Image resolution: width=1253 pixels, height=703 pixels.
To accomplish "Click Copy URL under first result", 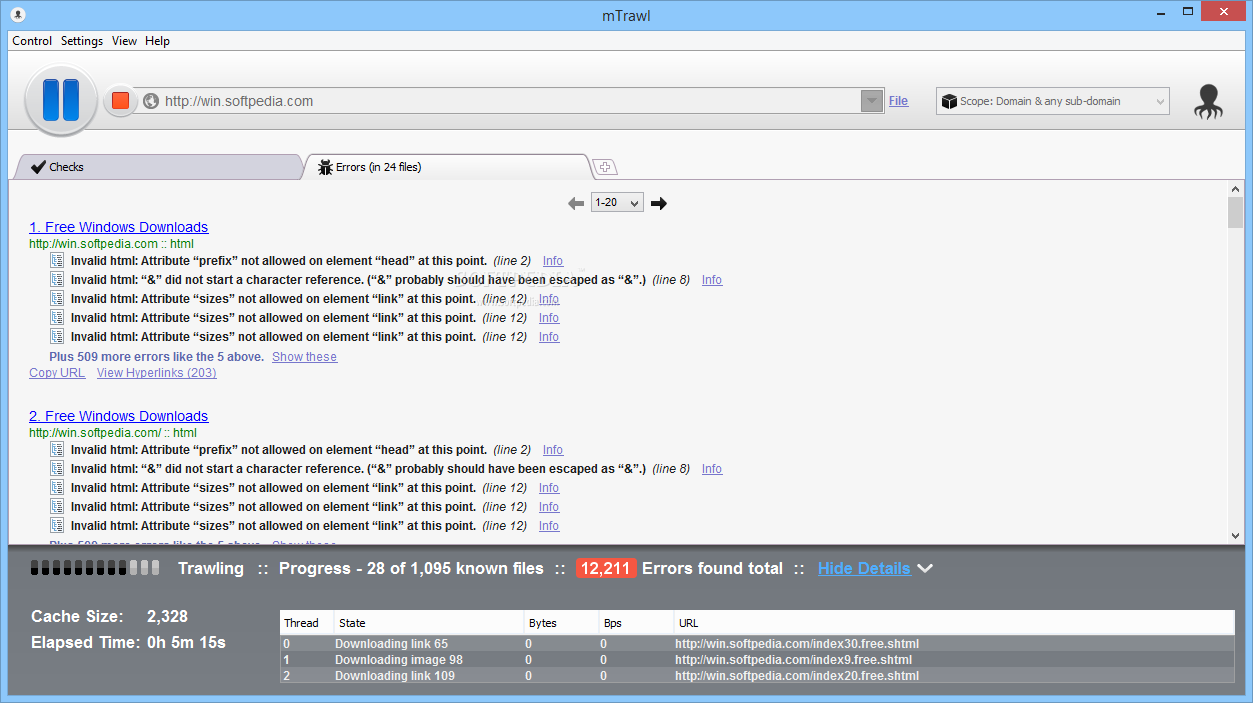I will tap(57, 373).
